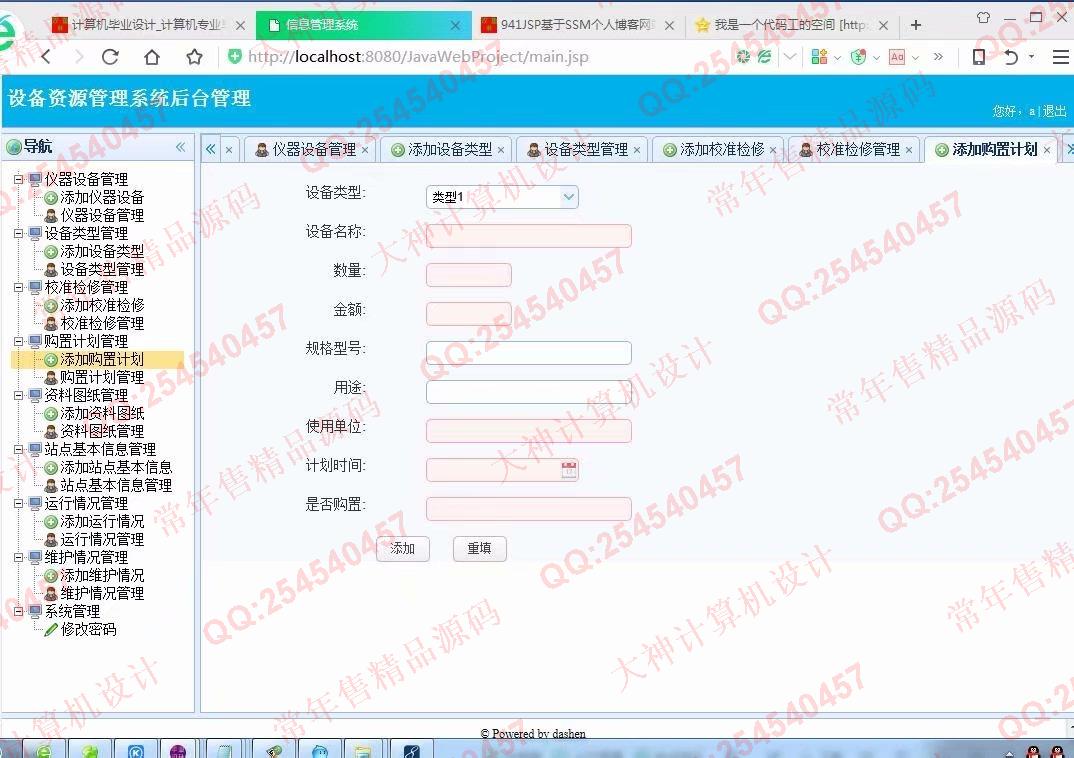
Task: Switch to 计算机毕业设计 browser tab
Action: pos(148,25)
